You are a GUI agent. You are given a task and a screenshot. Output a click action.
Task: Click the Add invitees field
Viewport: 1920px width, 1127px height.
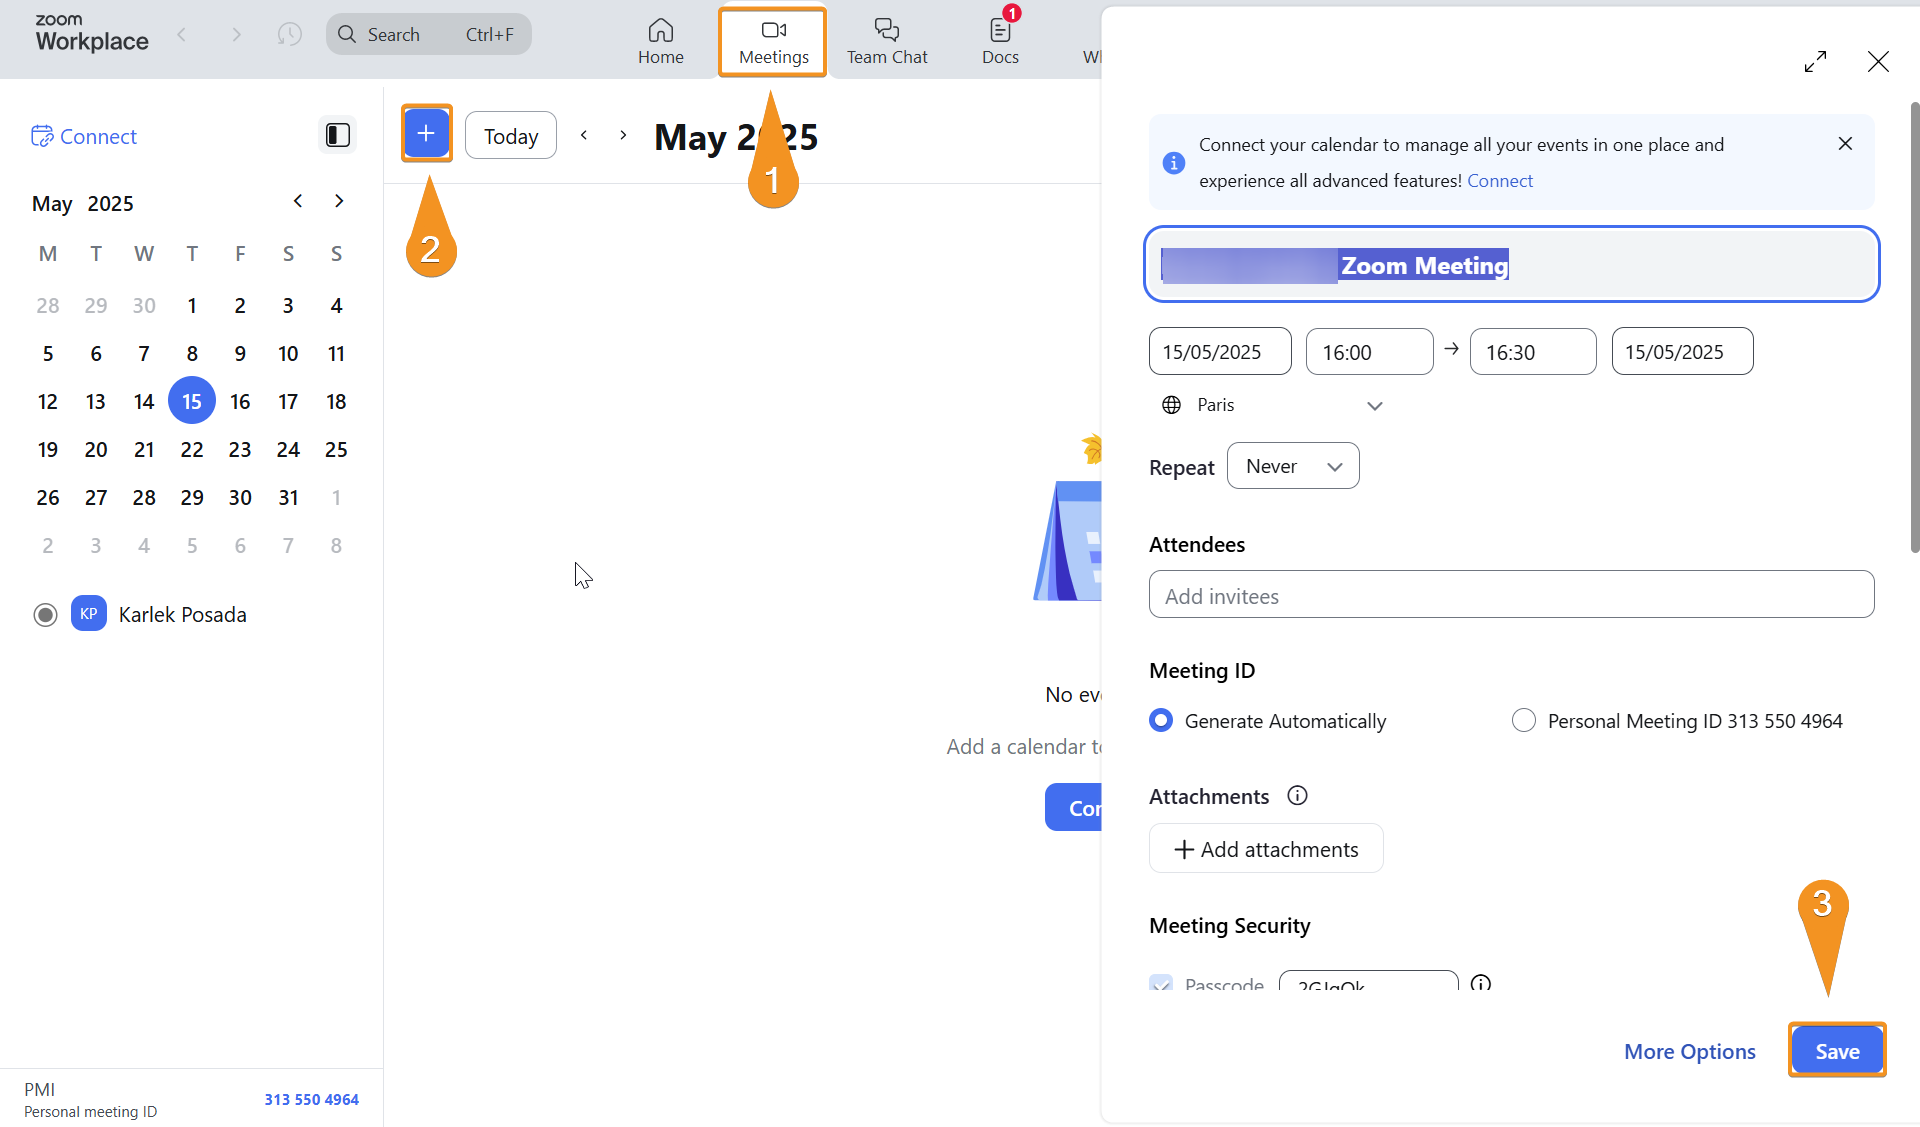1511,595
